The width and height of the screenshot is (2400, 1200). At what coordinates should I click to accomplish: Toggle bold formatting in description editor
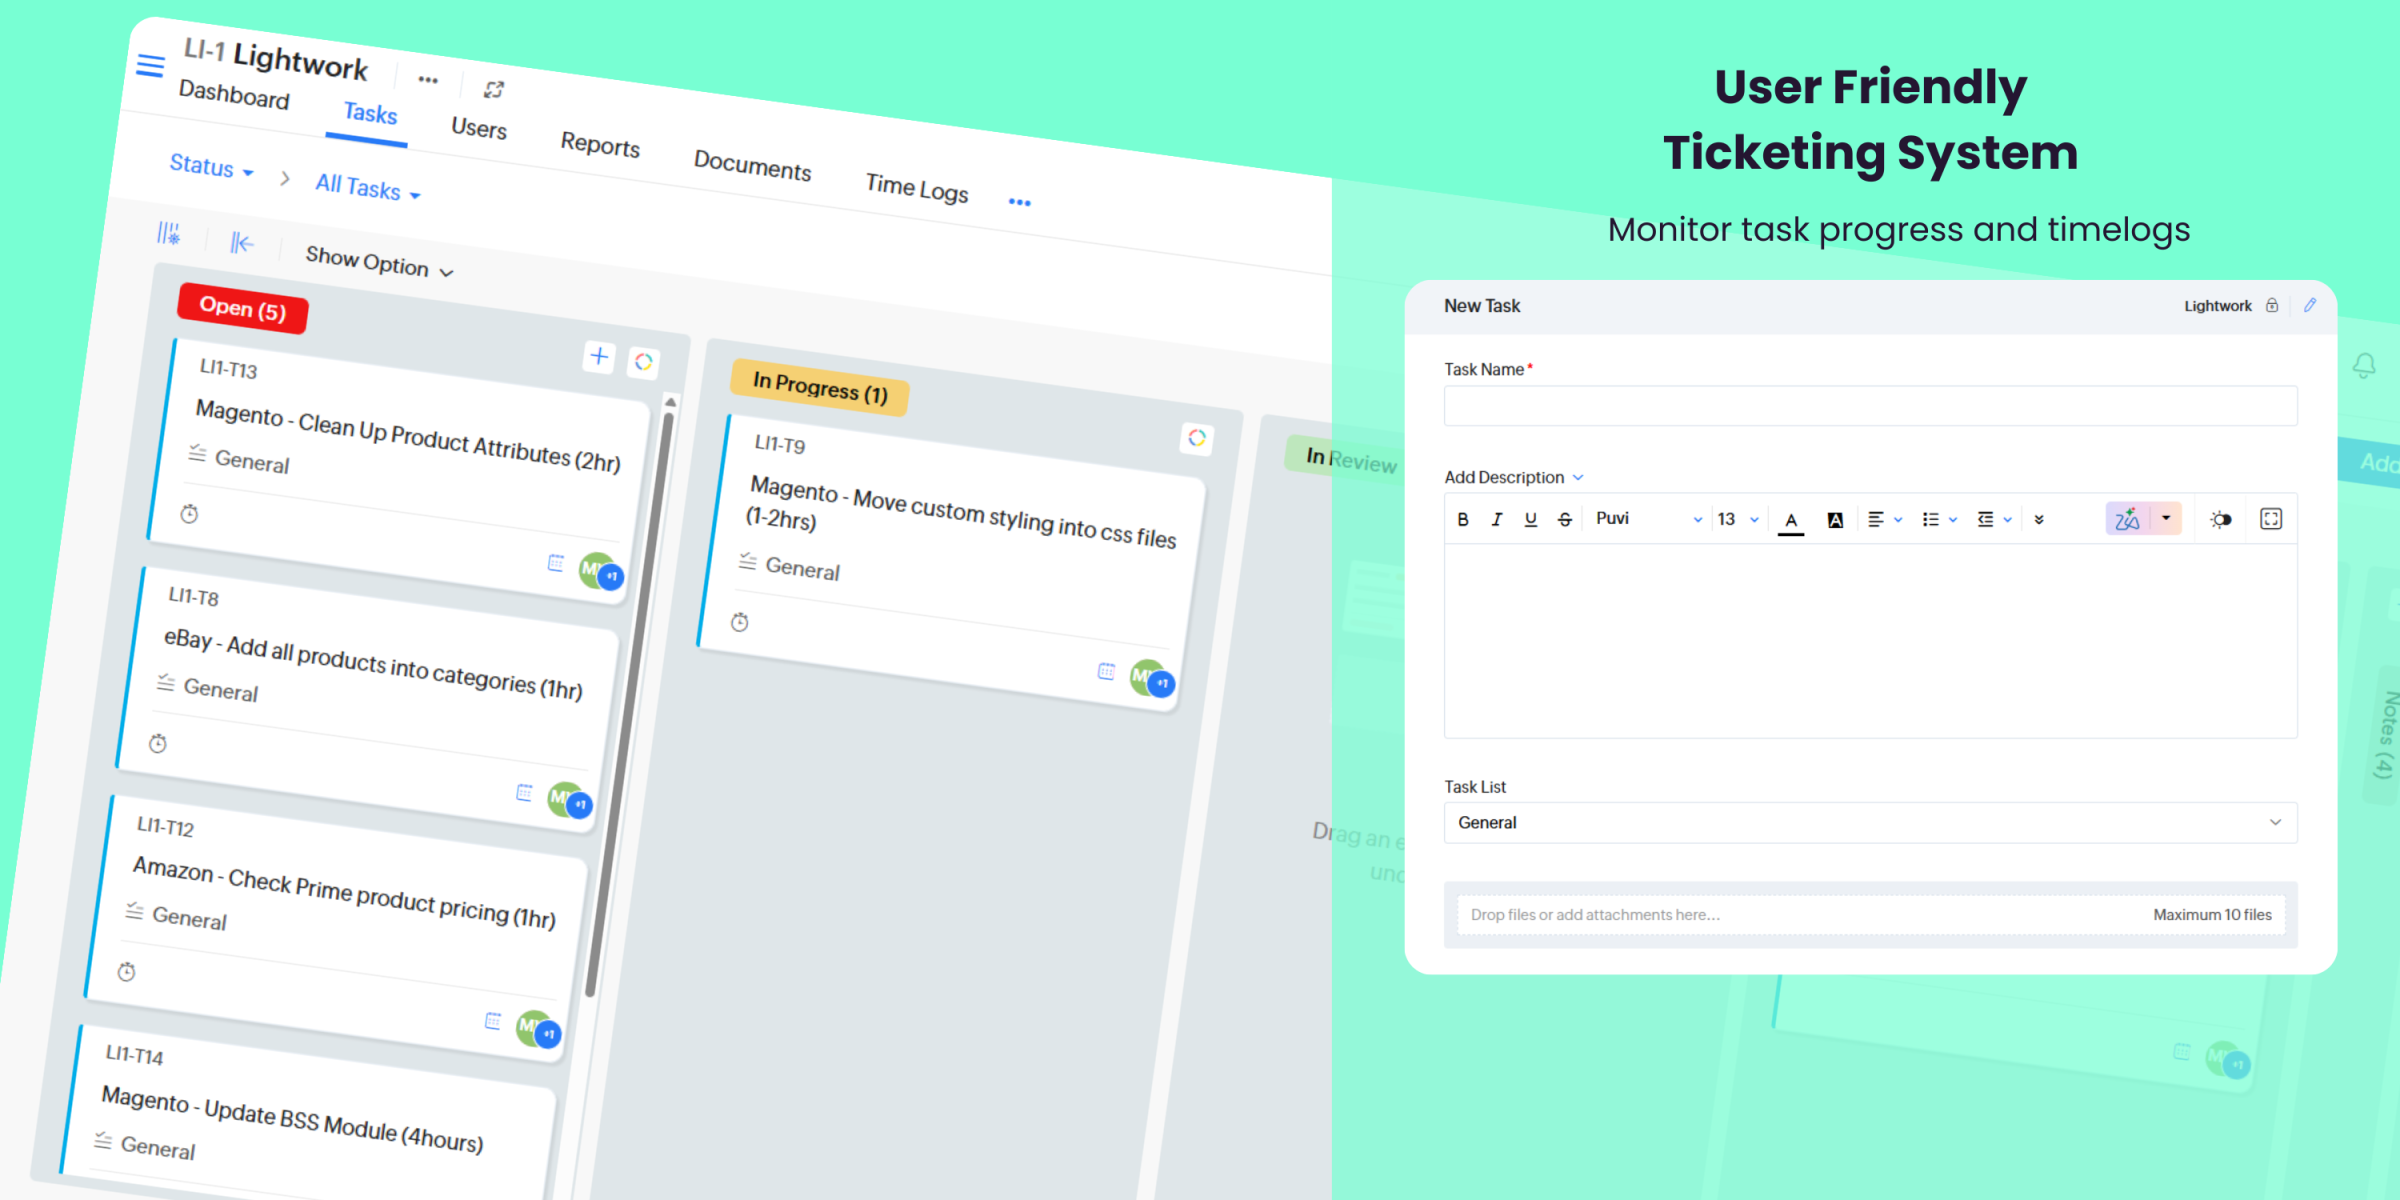(x=1463, y=519)
